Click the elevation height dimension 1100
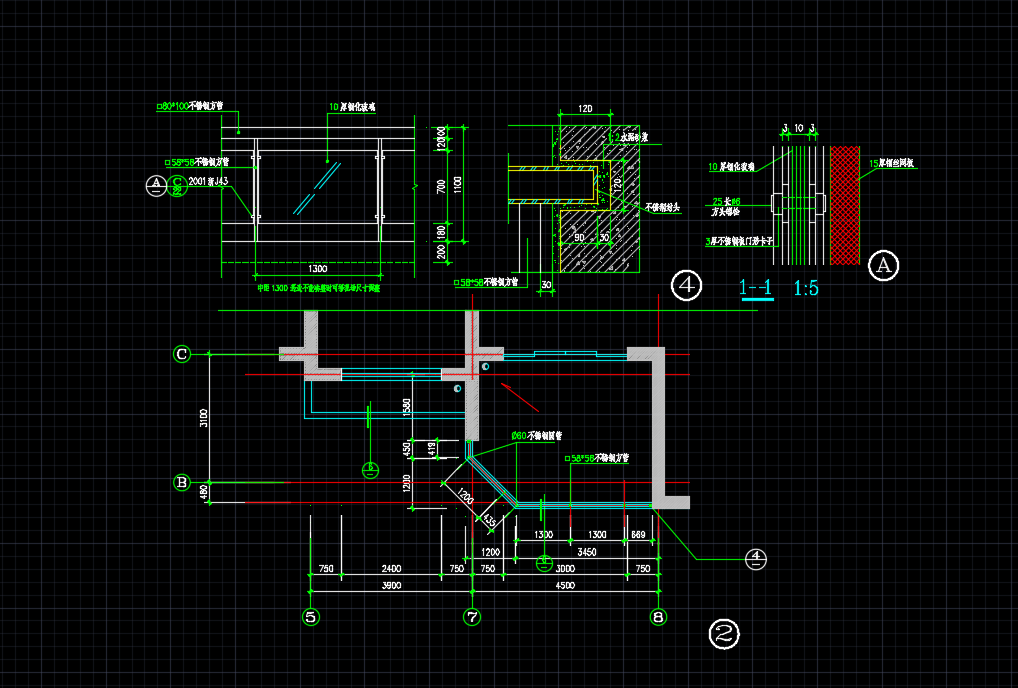Screen dimensions: 1018x688 pyautogui.click(x=458, y=186)
